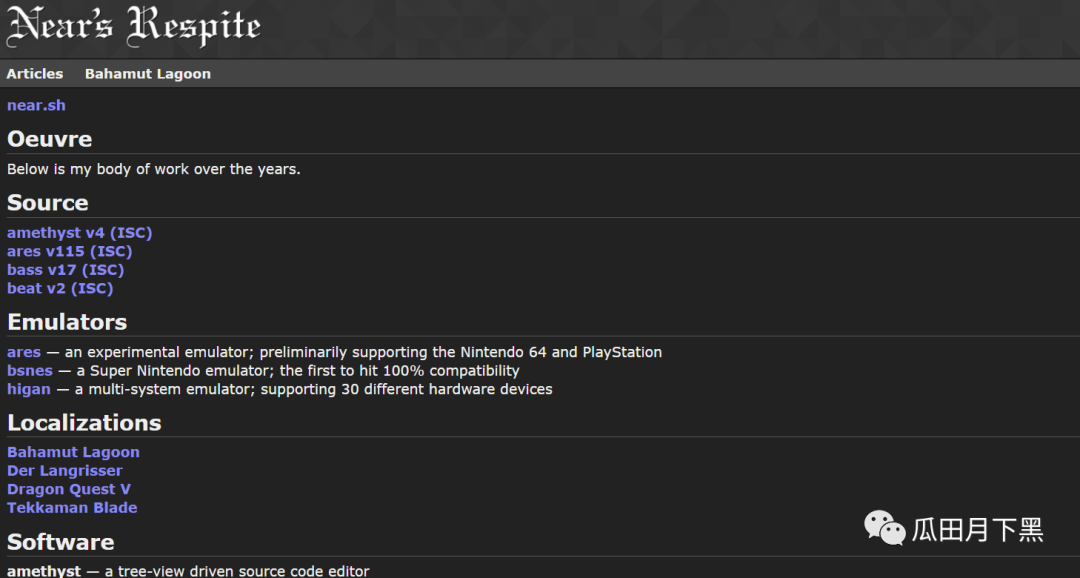Open the bsnes emulator link
Image resolution: width=1080 pixels, height=578 pixels.
coord(30,371)
